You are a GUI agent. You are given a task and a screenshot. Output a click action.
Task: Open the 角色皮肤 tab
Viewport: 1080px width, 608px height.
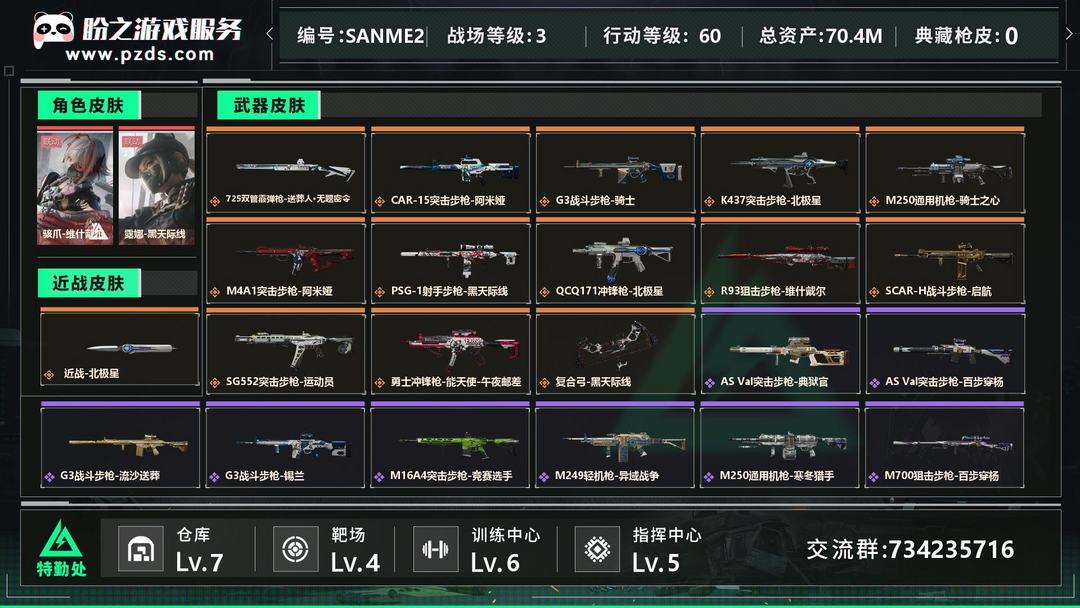pyautogui.click(x=89, y=105)
